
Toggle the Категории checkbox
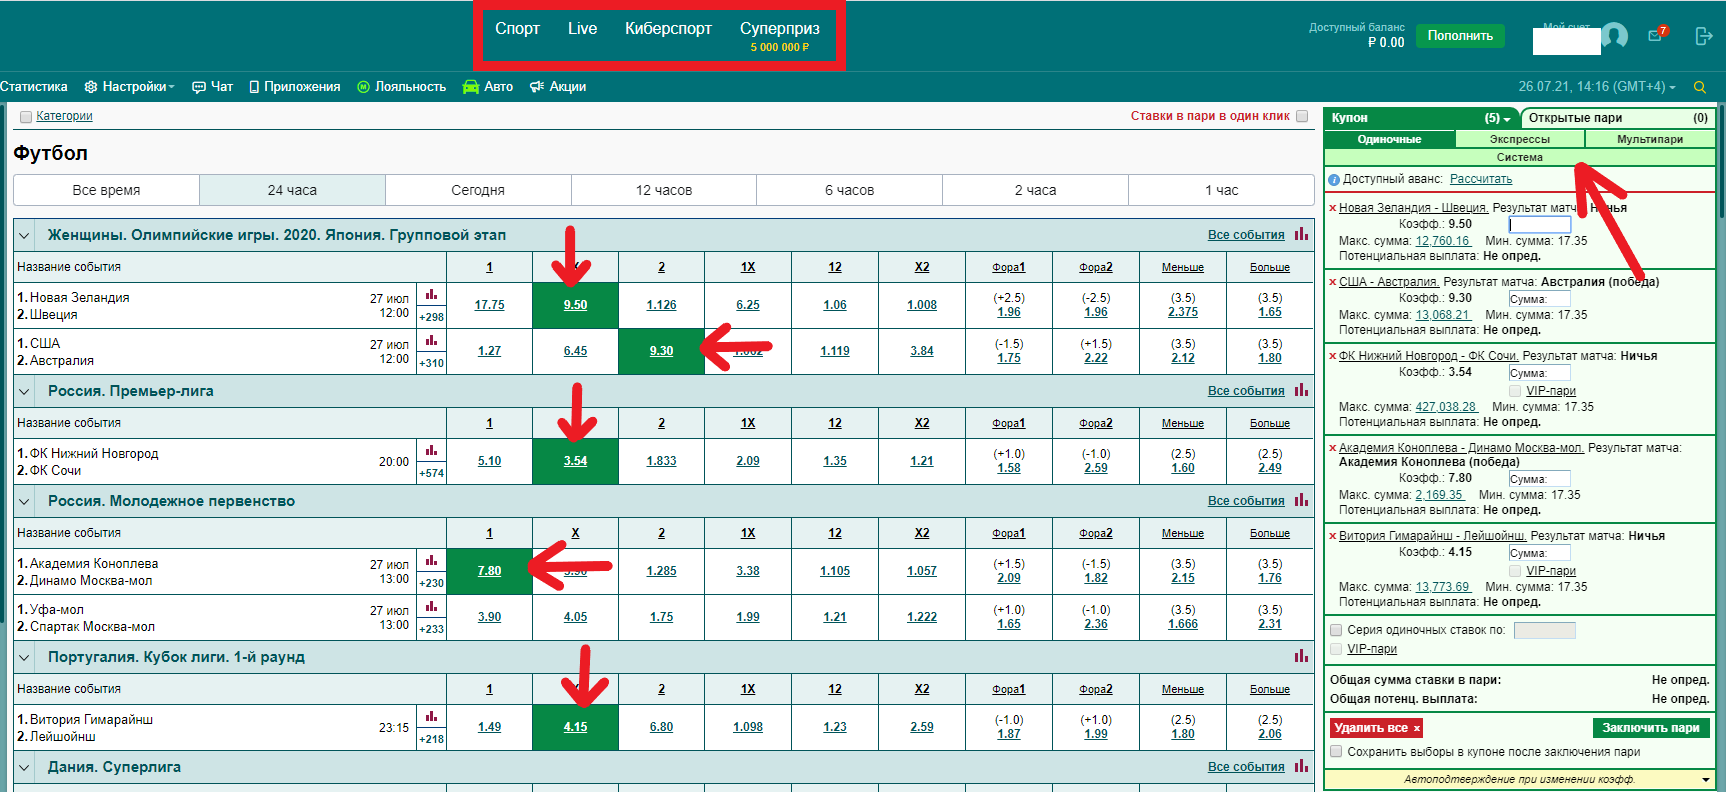tap(26, 117)
